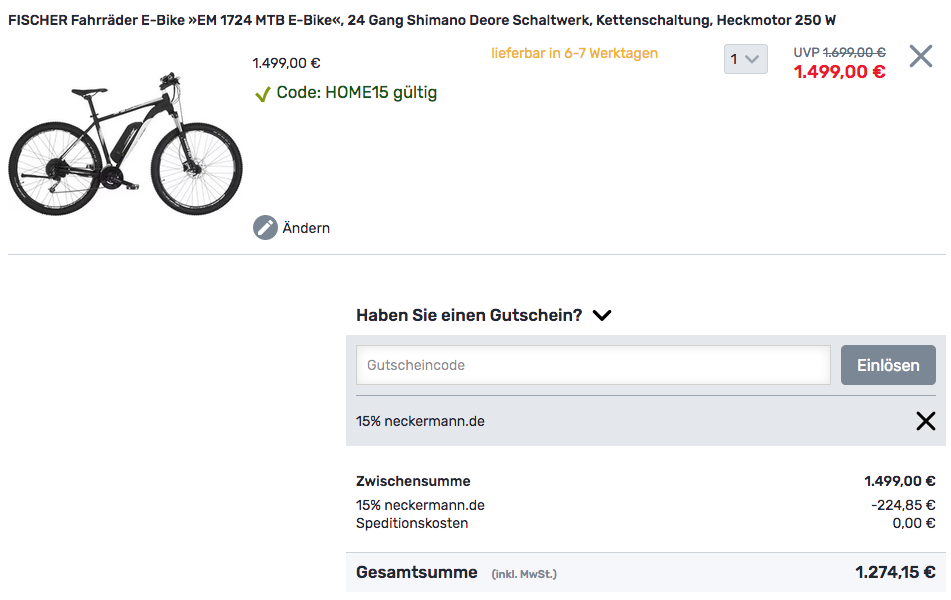
Task: Open the quantity dropdown showing 1
Action: tap(745, 59)
